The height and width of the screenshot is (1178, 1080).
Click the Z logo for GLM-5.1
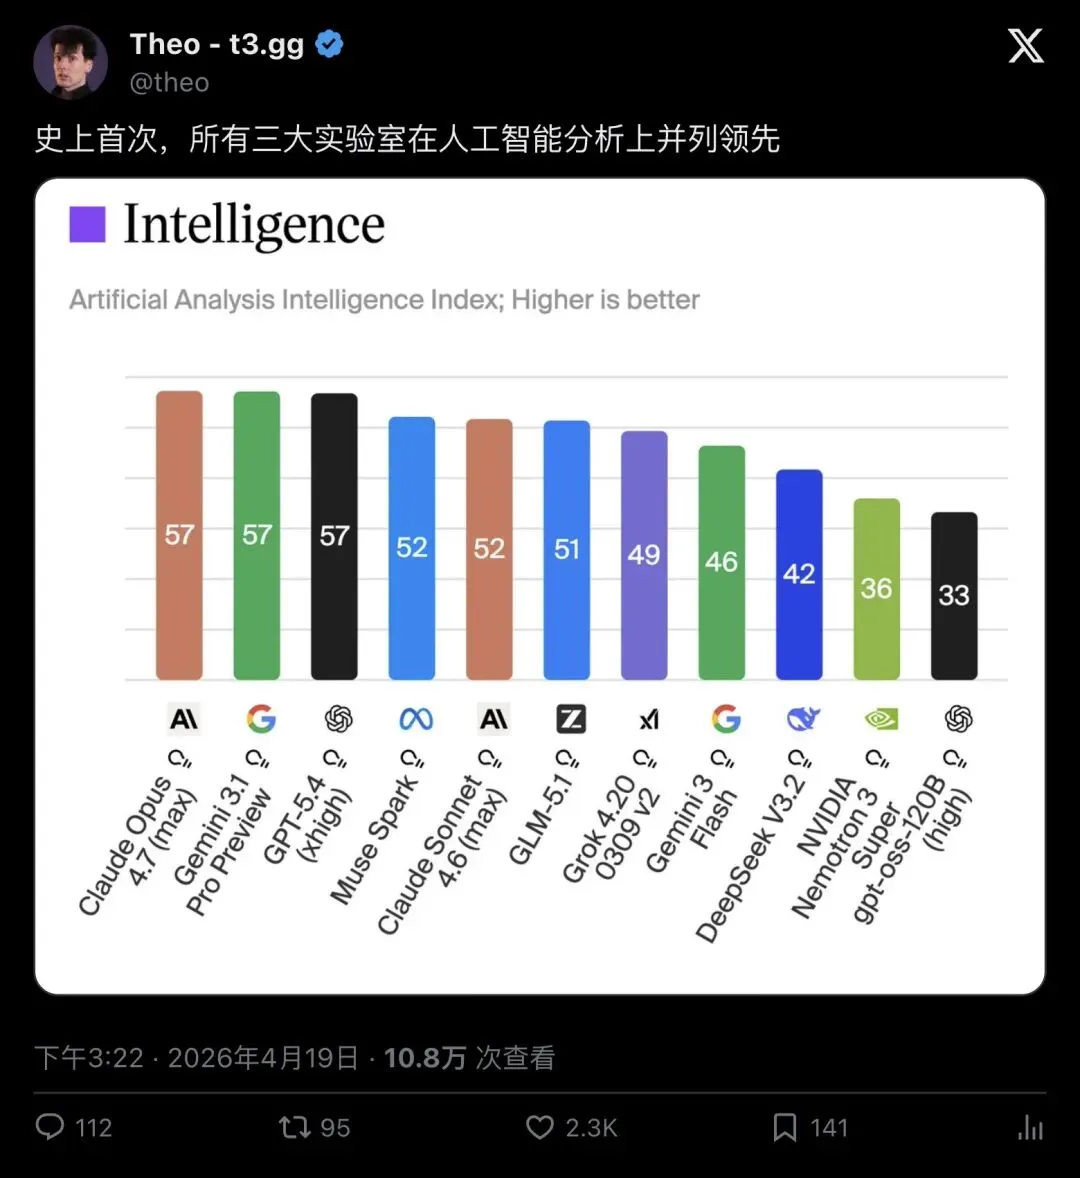(x=571, y=719)
